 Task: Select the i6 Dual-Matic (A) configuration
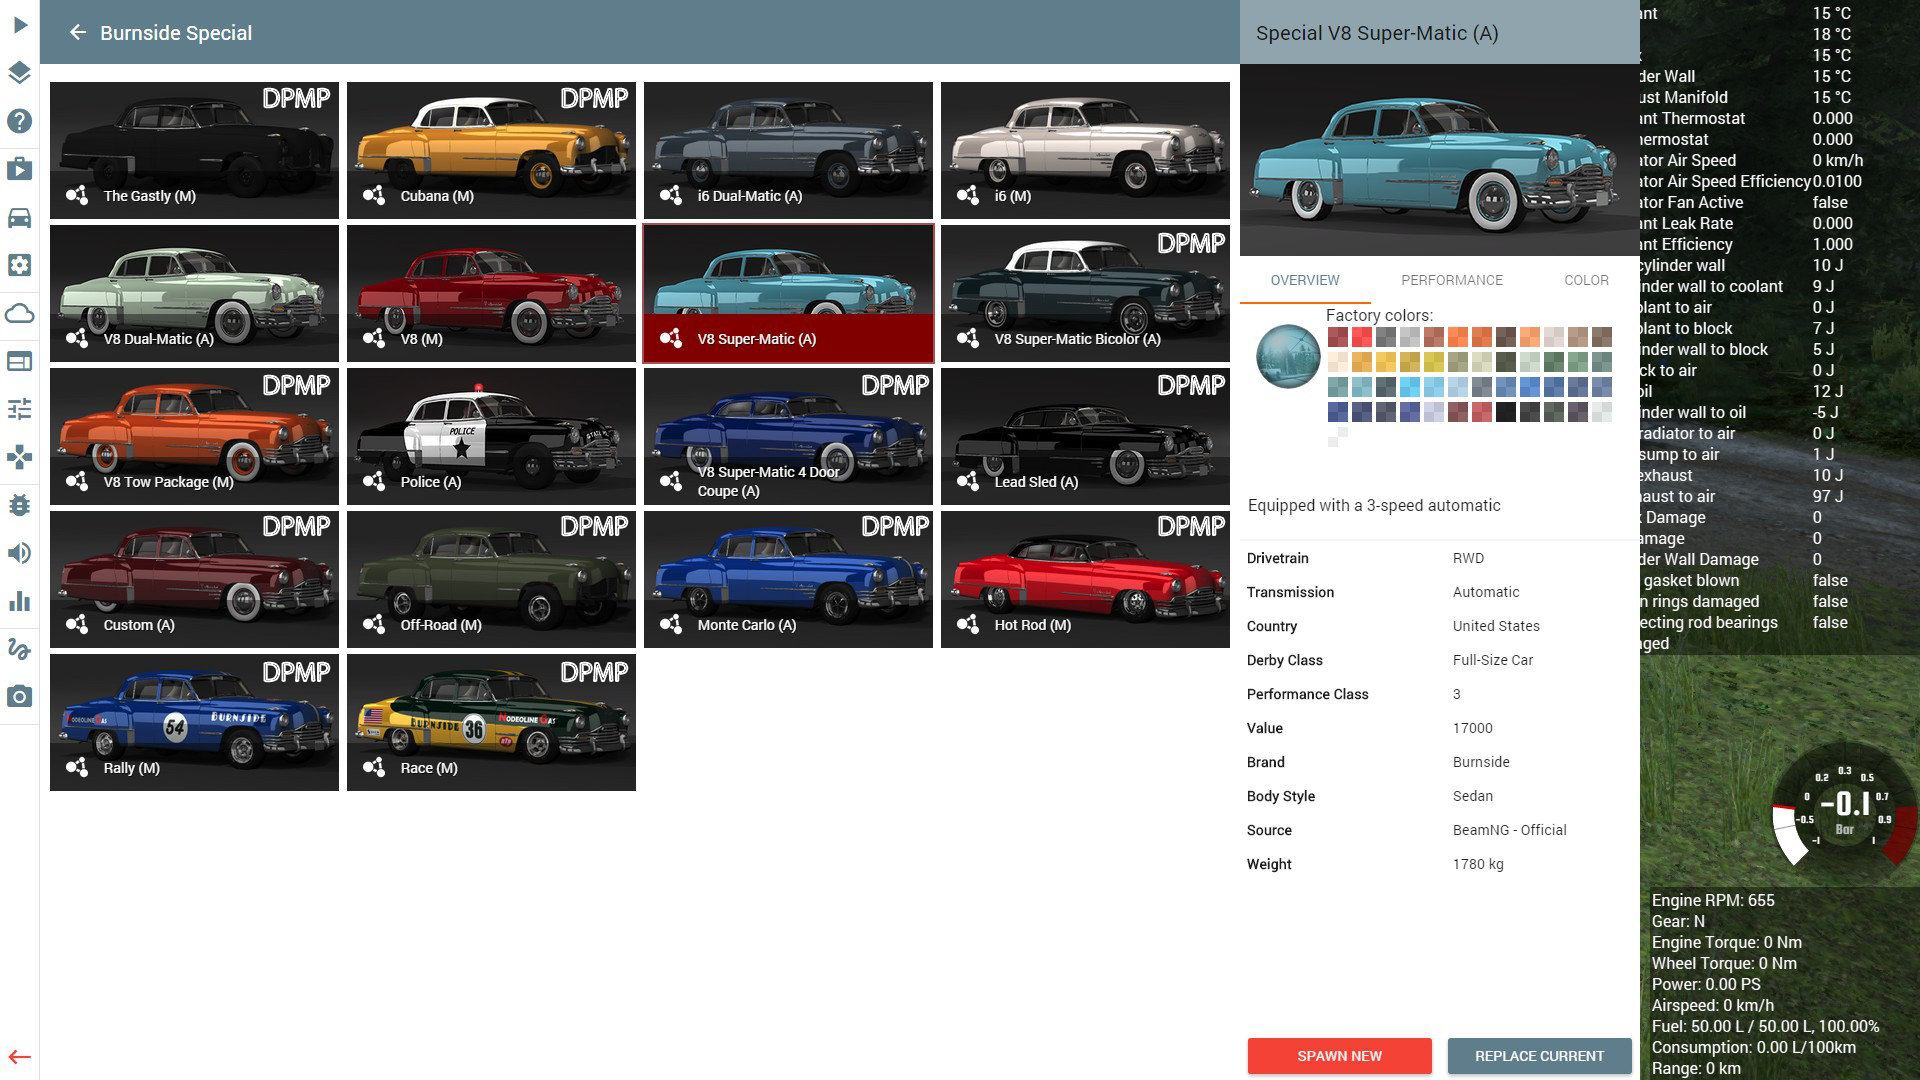(x=788, y=150)
